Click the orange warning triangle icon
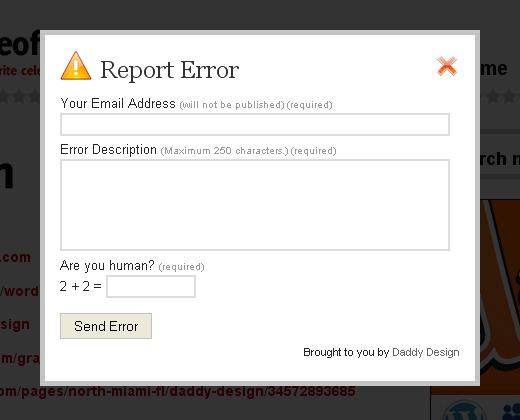Image resolution: width=520 pixels, height=420 pixels. point(76,66)
